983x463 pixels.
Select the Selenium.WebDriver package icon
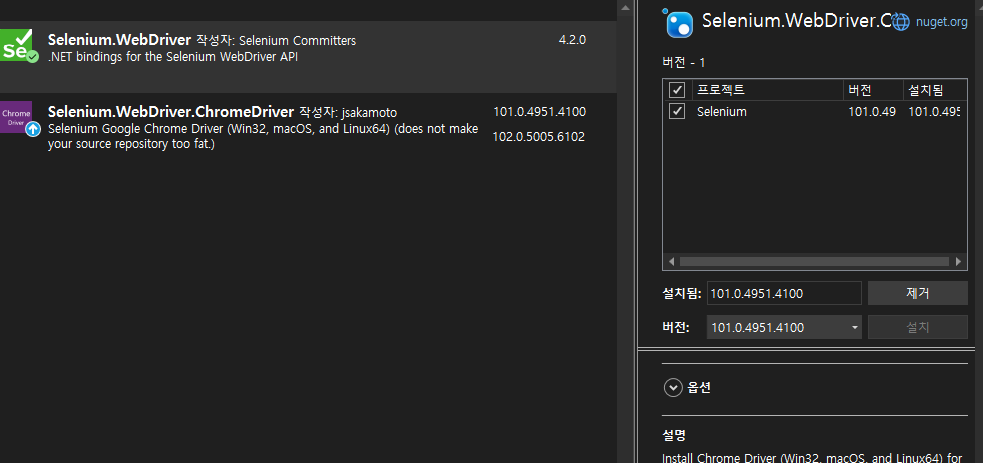pyautogui.click(x=17, y=46)
